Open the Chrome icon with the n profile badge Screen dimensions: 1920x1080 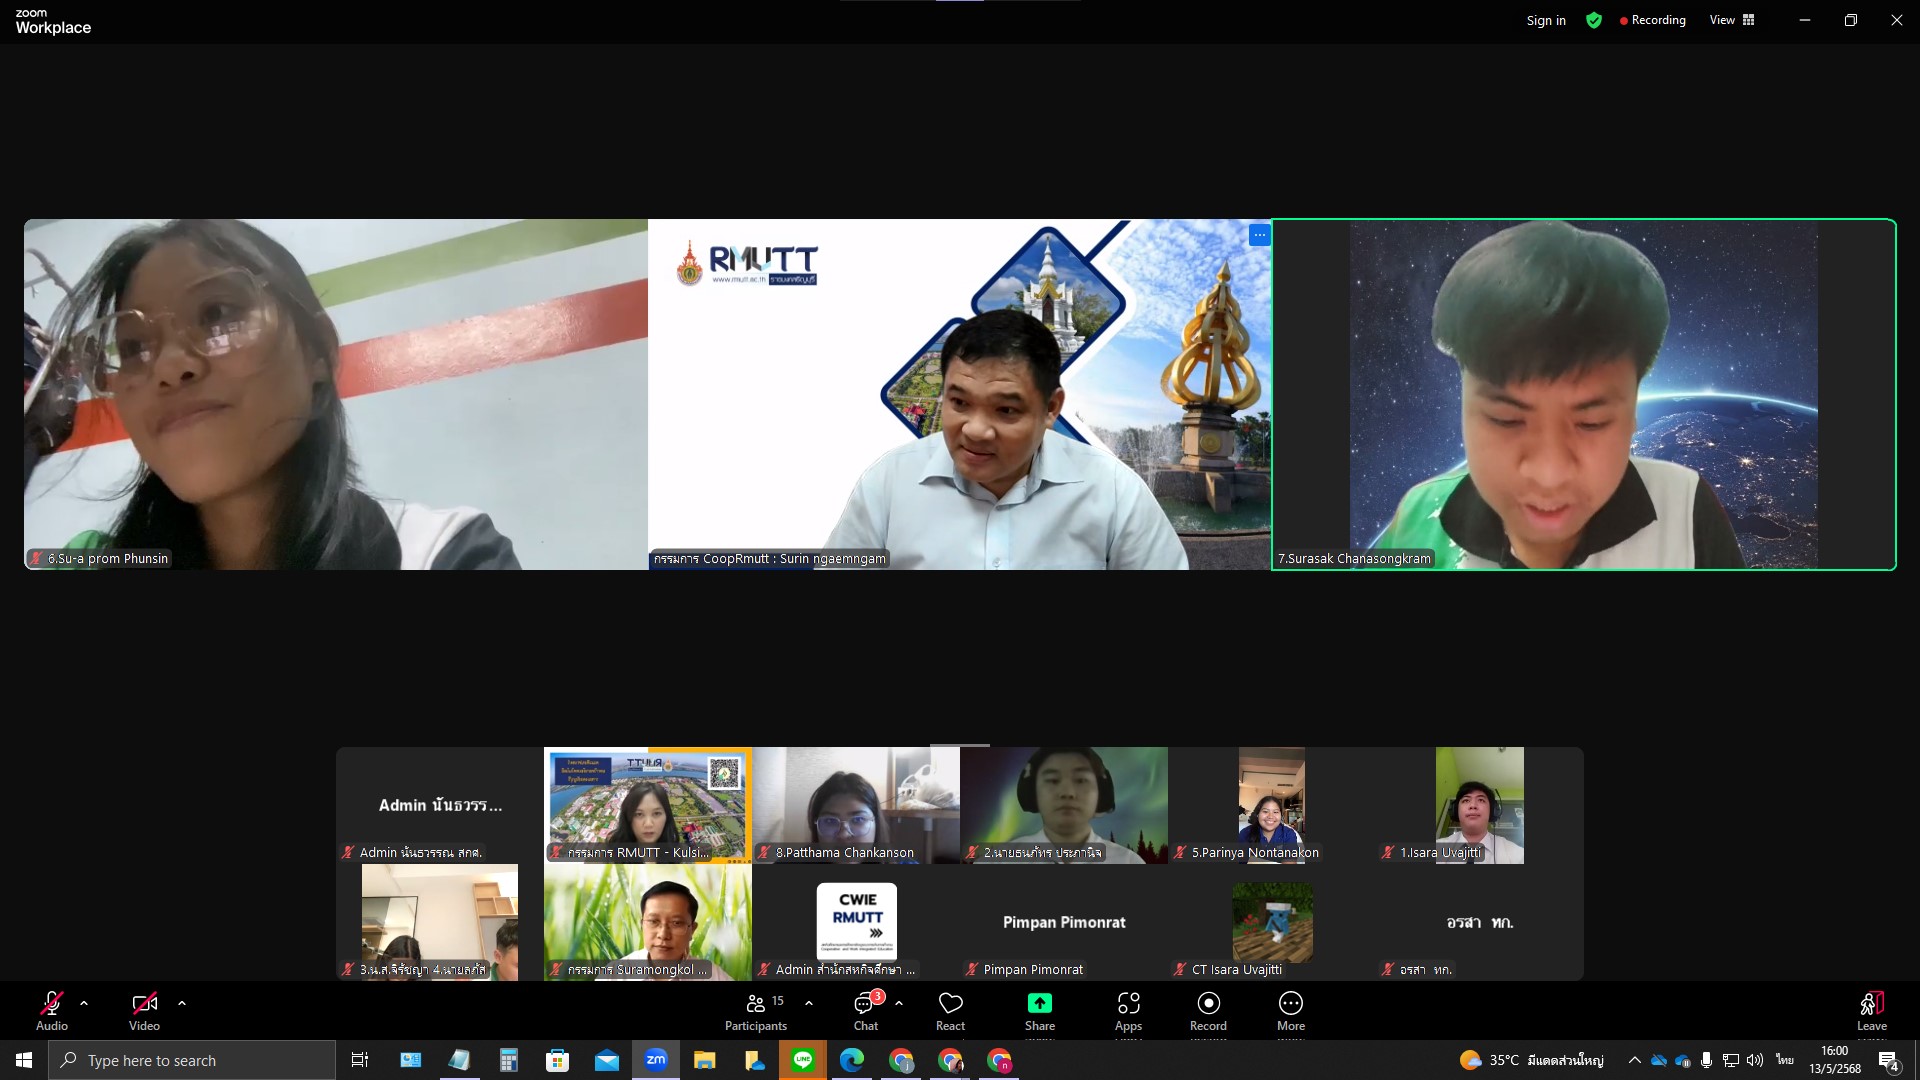coord(999,1060)
